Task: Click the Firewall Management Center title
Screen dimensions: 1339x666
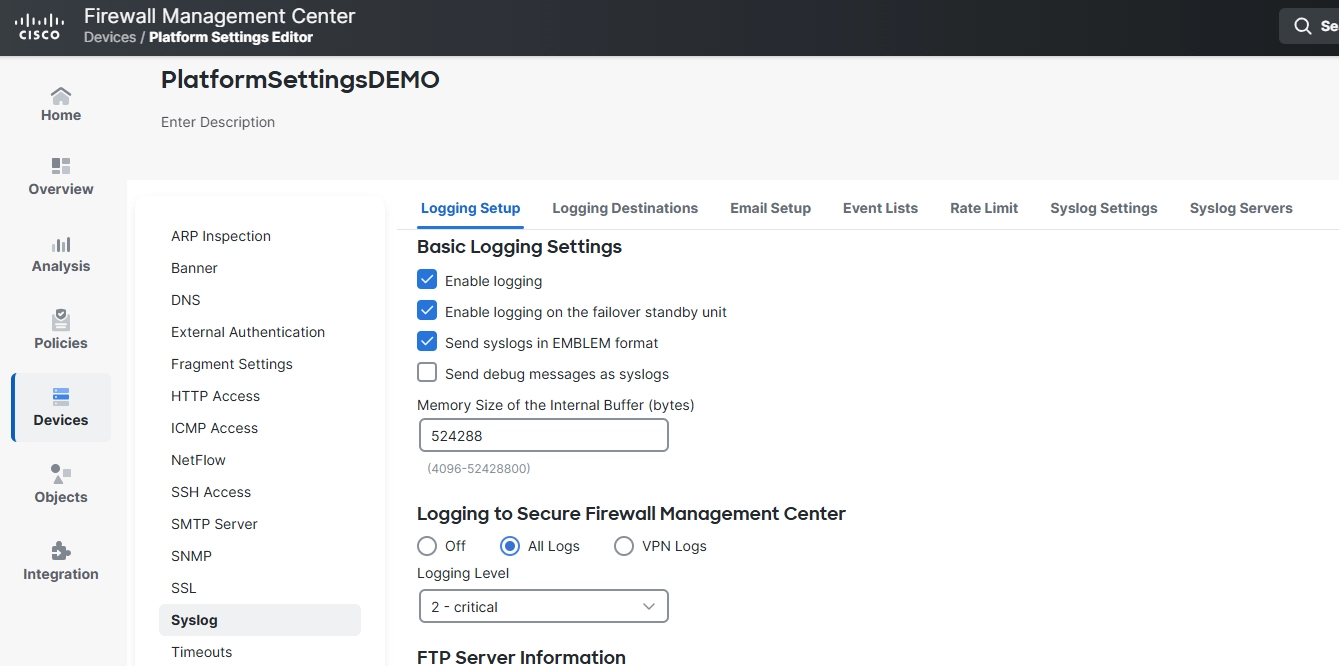Action: (x=219, y=16)
